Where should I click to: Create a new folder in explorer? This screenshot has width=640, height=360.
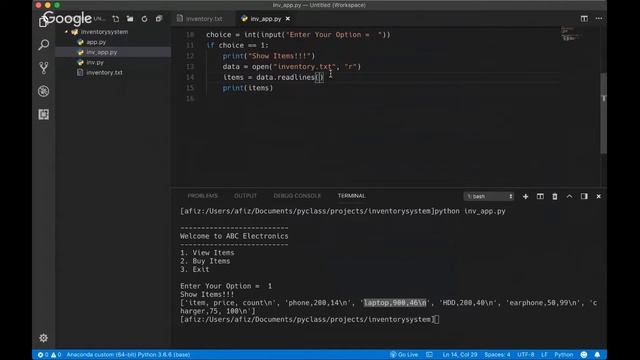point(130,19)
